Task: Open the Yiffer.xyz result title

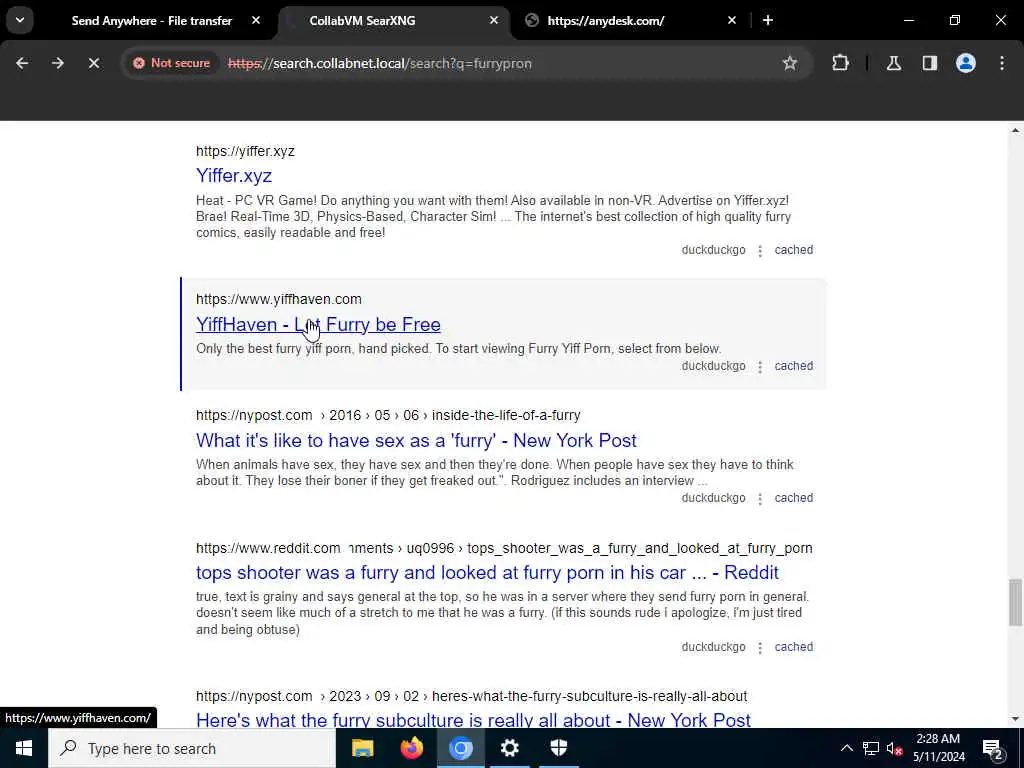Action: (x=234, y=176)
